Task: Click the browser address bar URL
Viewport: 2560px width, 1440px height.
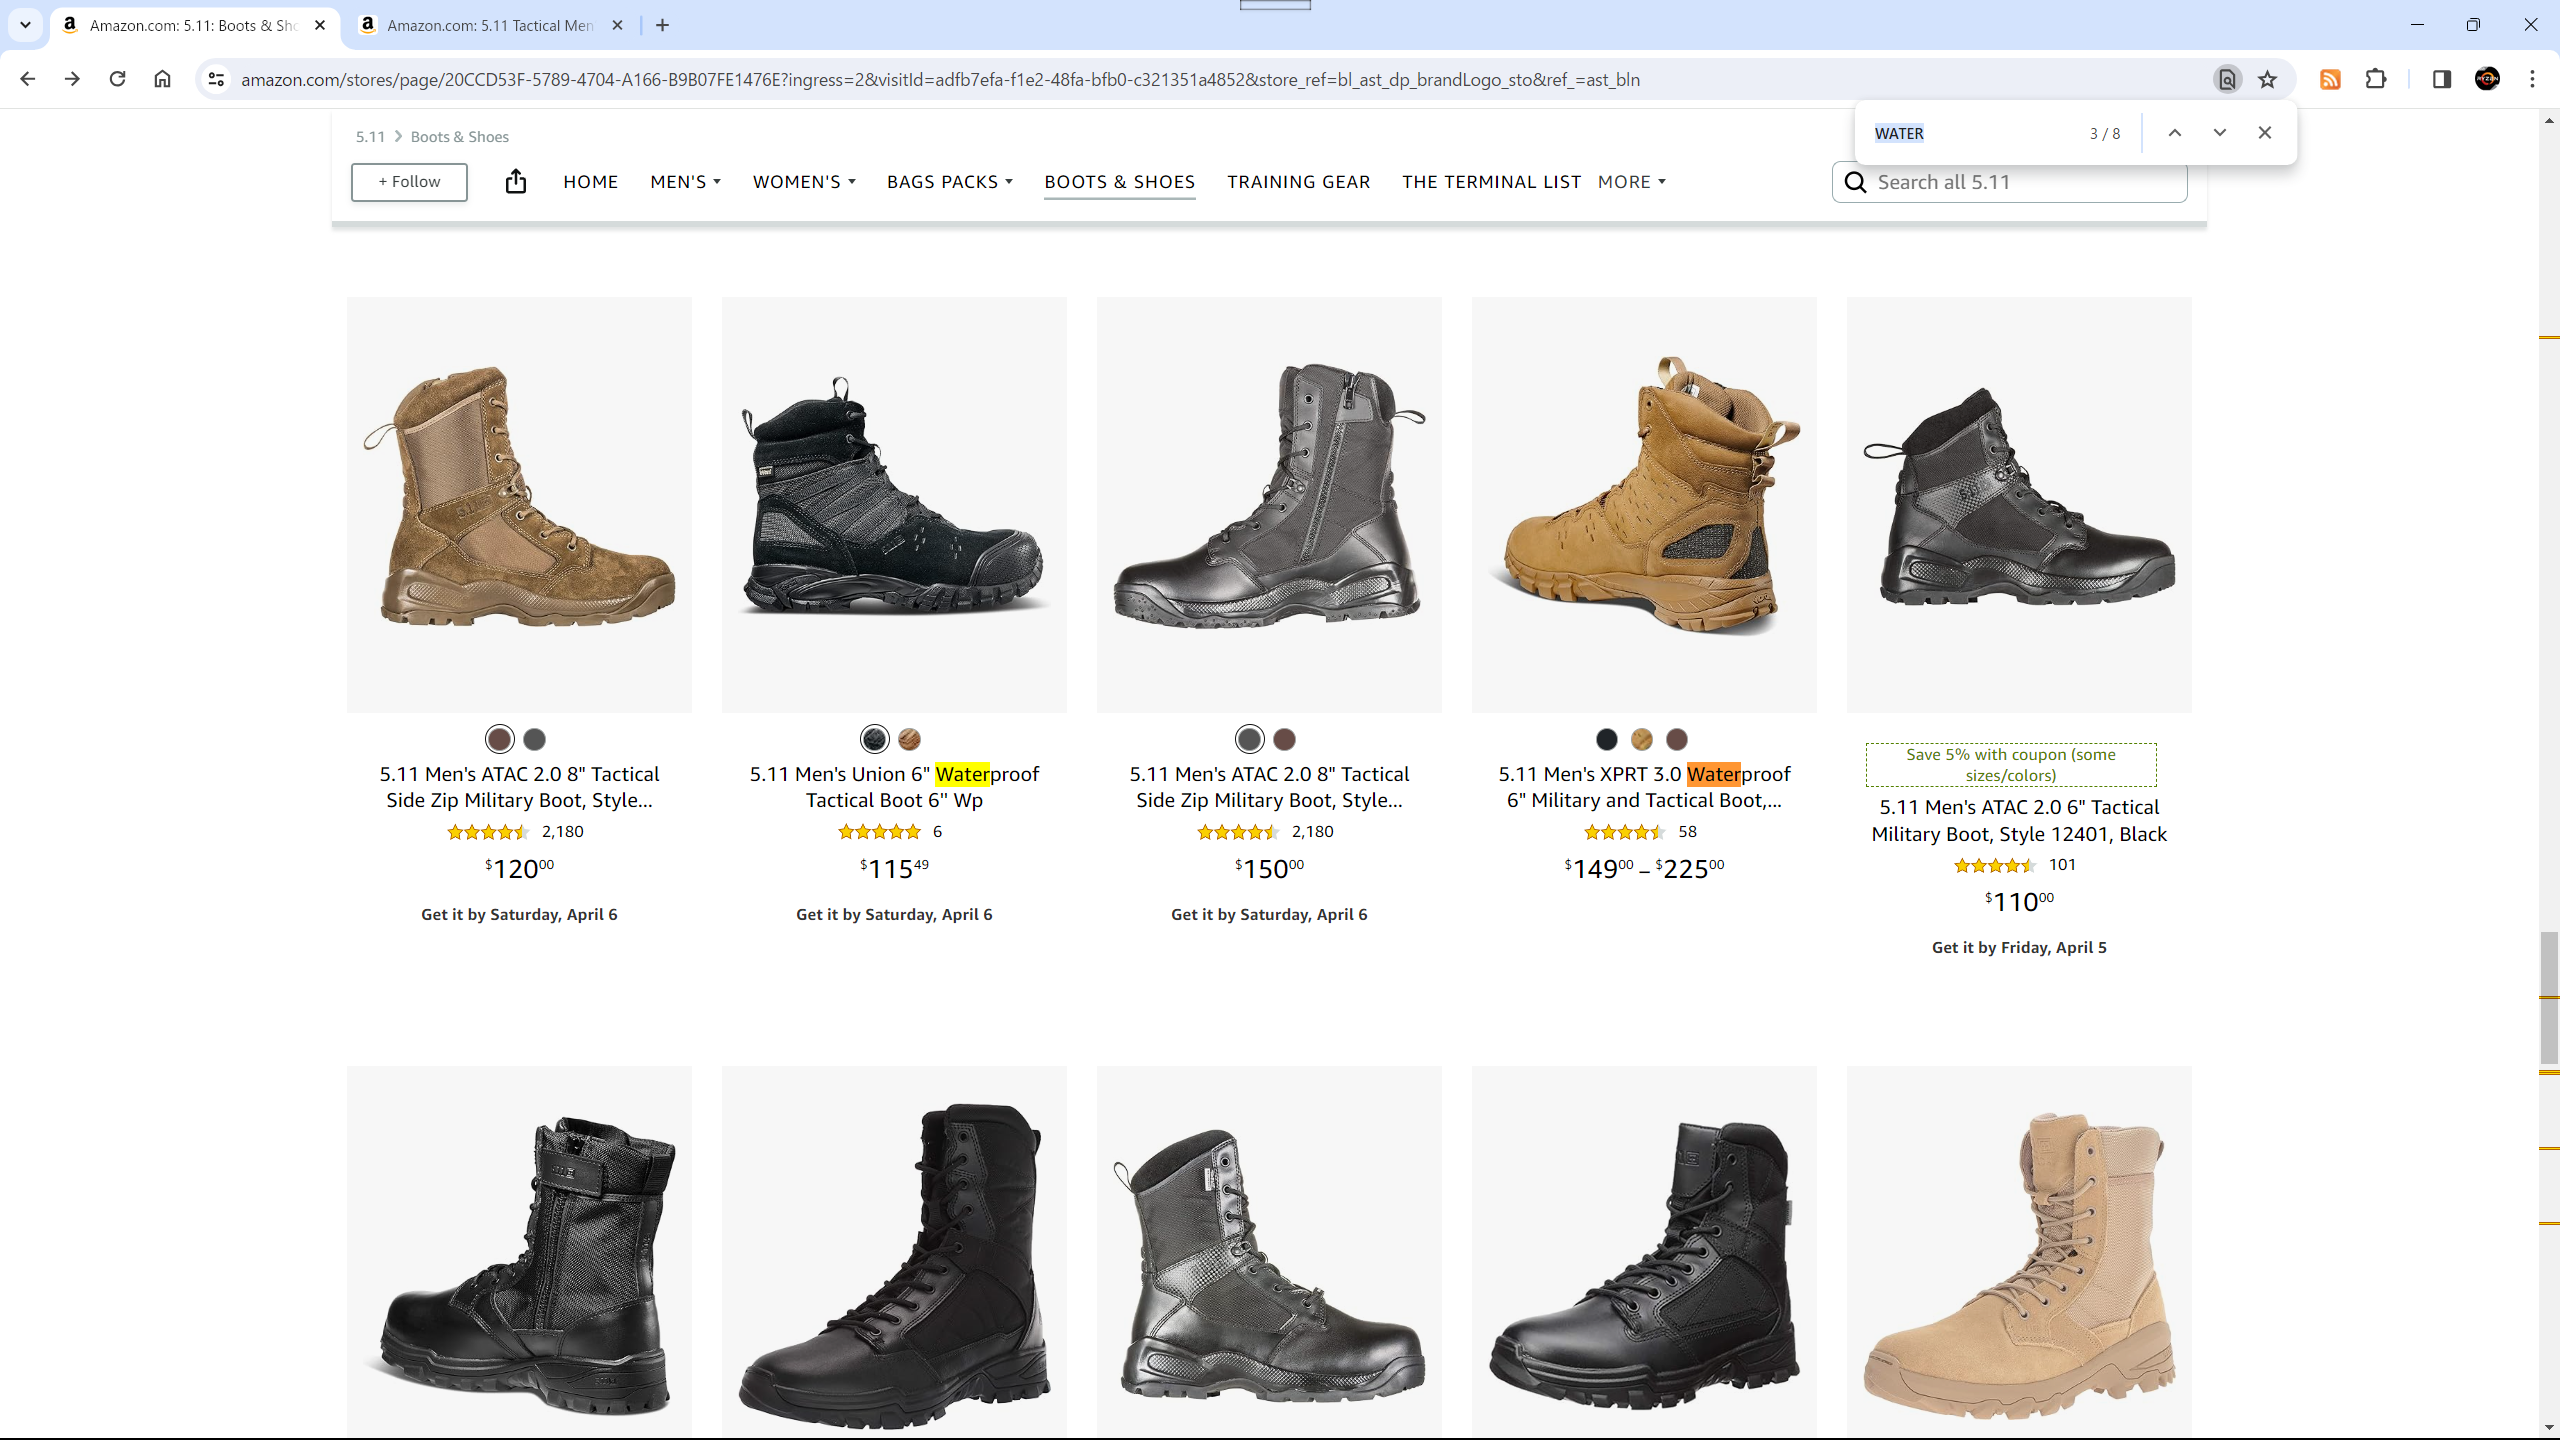Action: pos(940,79)
